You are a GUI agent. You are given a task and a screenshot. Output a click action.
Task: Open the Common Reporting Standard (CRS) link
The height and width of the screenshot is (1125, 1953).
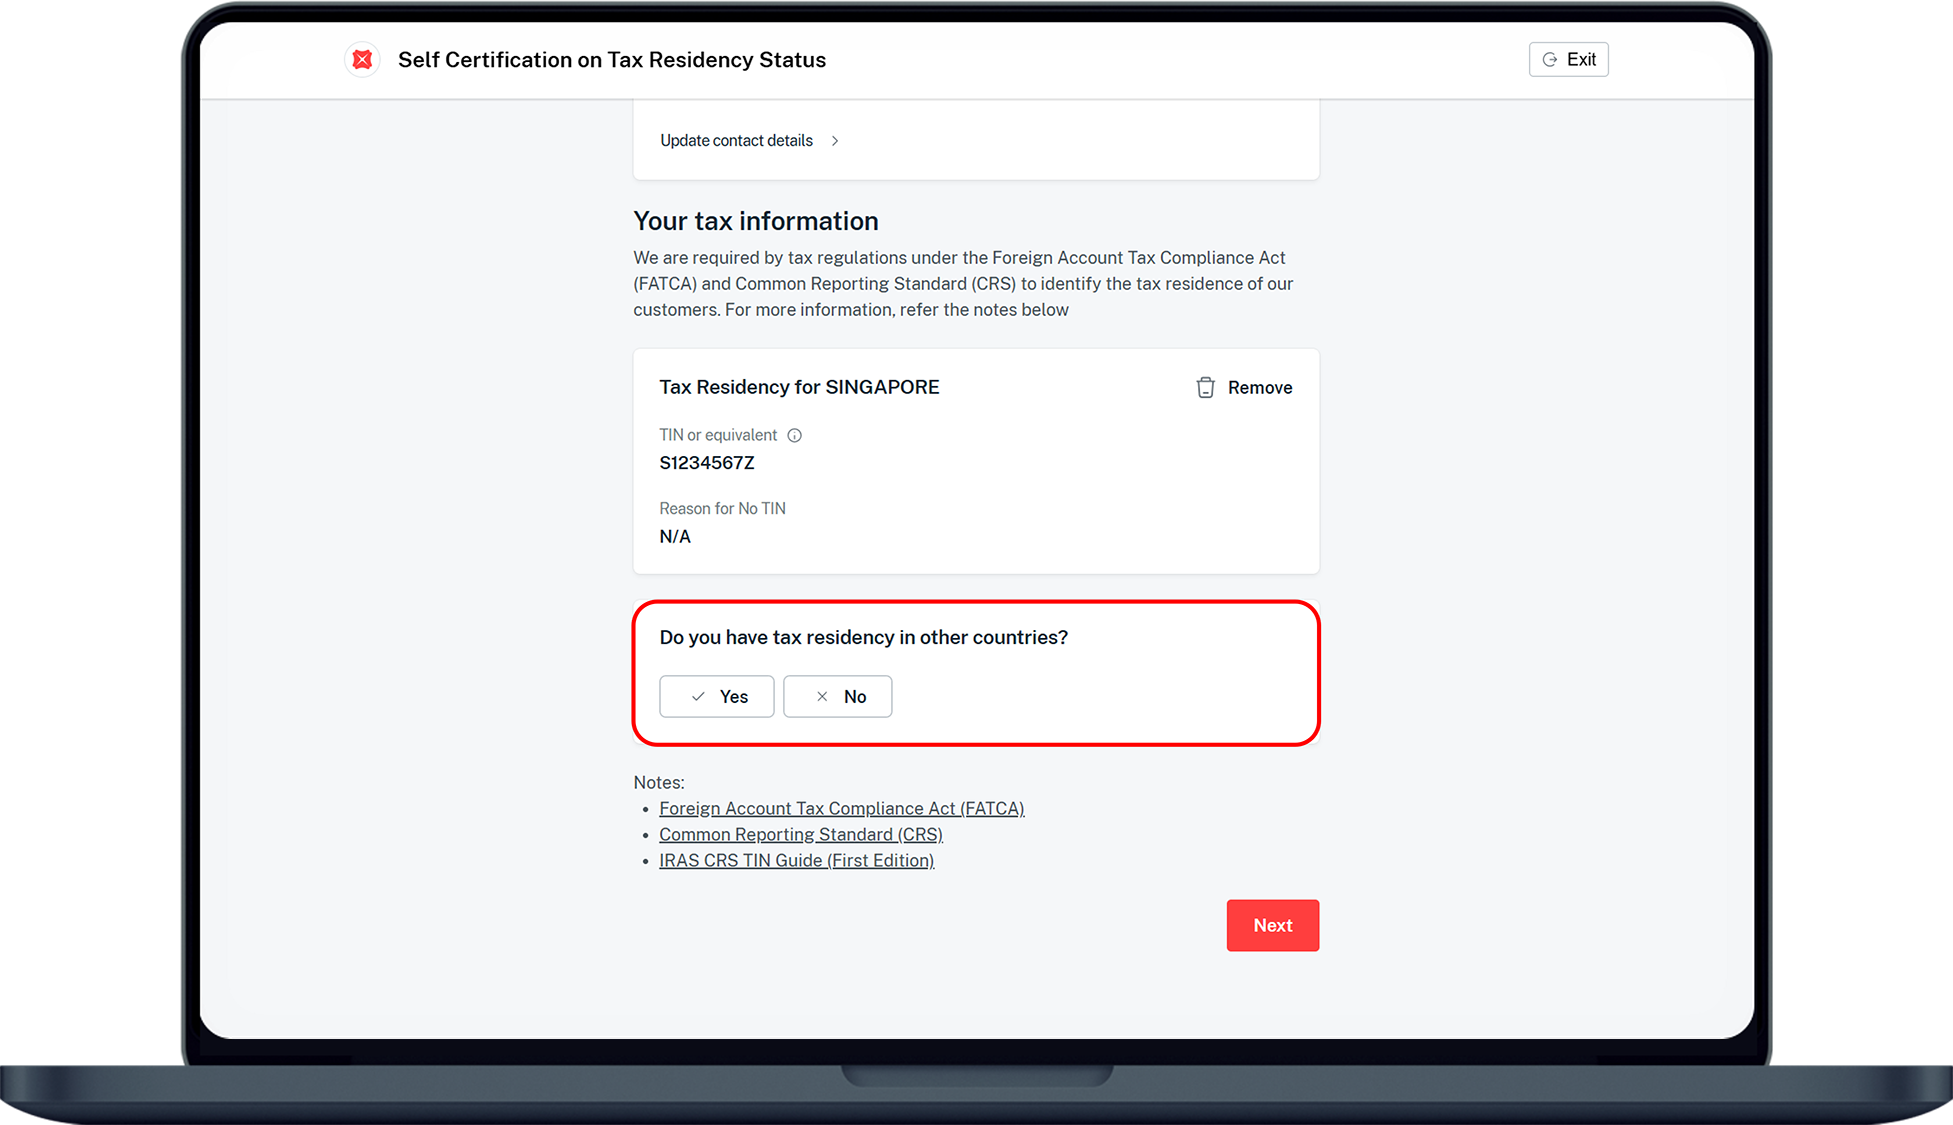(x=800, y=834)
